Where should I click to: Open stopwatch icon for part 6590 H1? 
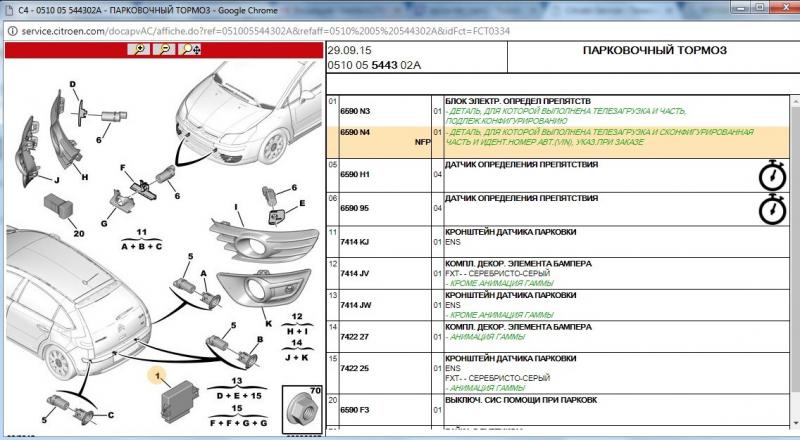point(772,176)
